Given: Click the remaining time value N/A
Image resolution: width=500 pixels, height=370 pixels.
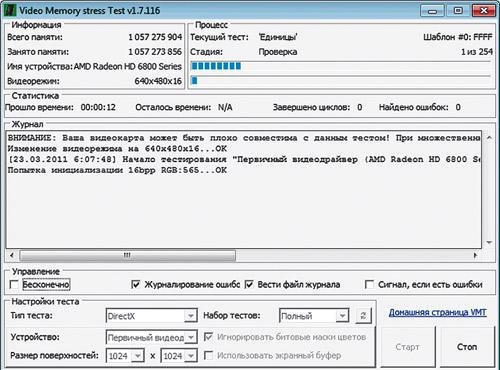Looking at the screenshot, I should pyautogui.click(x=225, y=107).
